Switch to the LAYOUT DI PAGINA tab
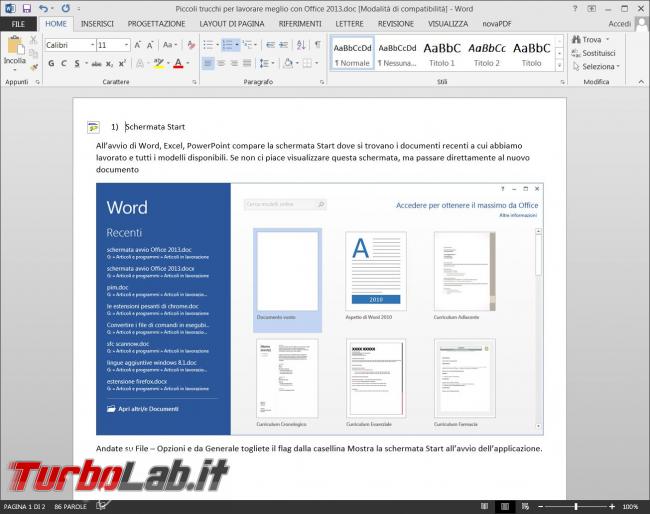This screenshot has width=650, height=514. click(x=232, y=24)
